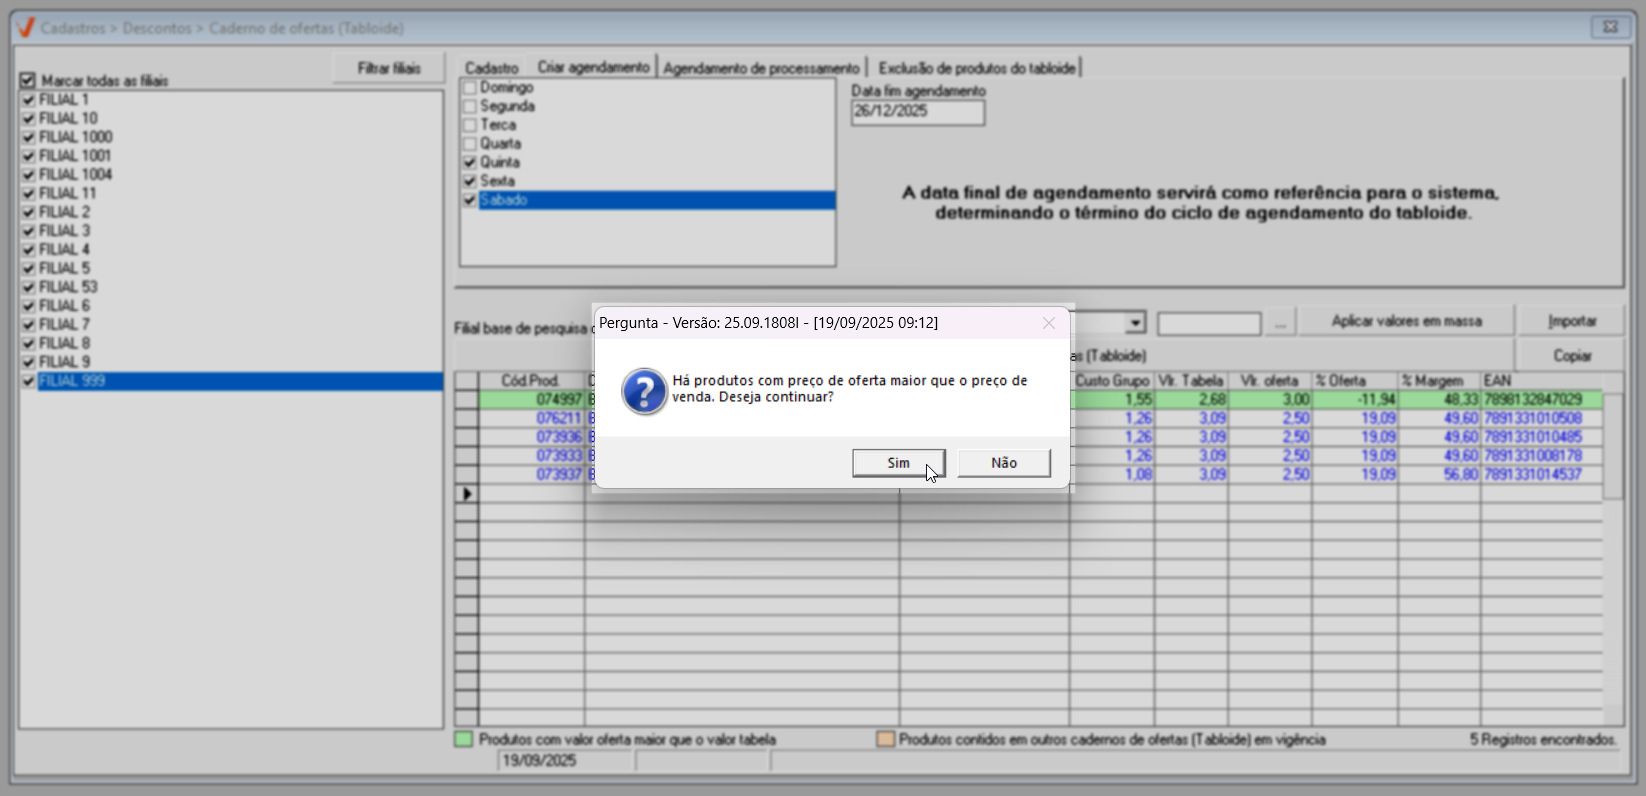The width and height of the screenshot is (1646, 796).
Task: Click the empty field before the three-dots button
Action: pos(1209,323)
